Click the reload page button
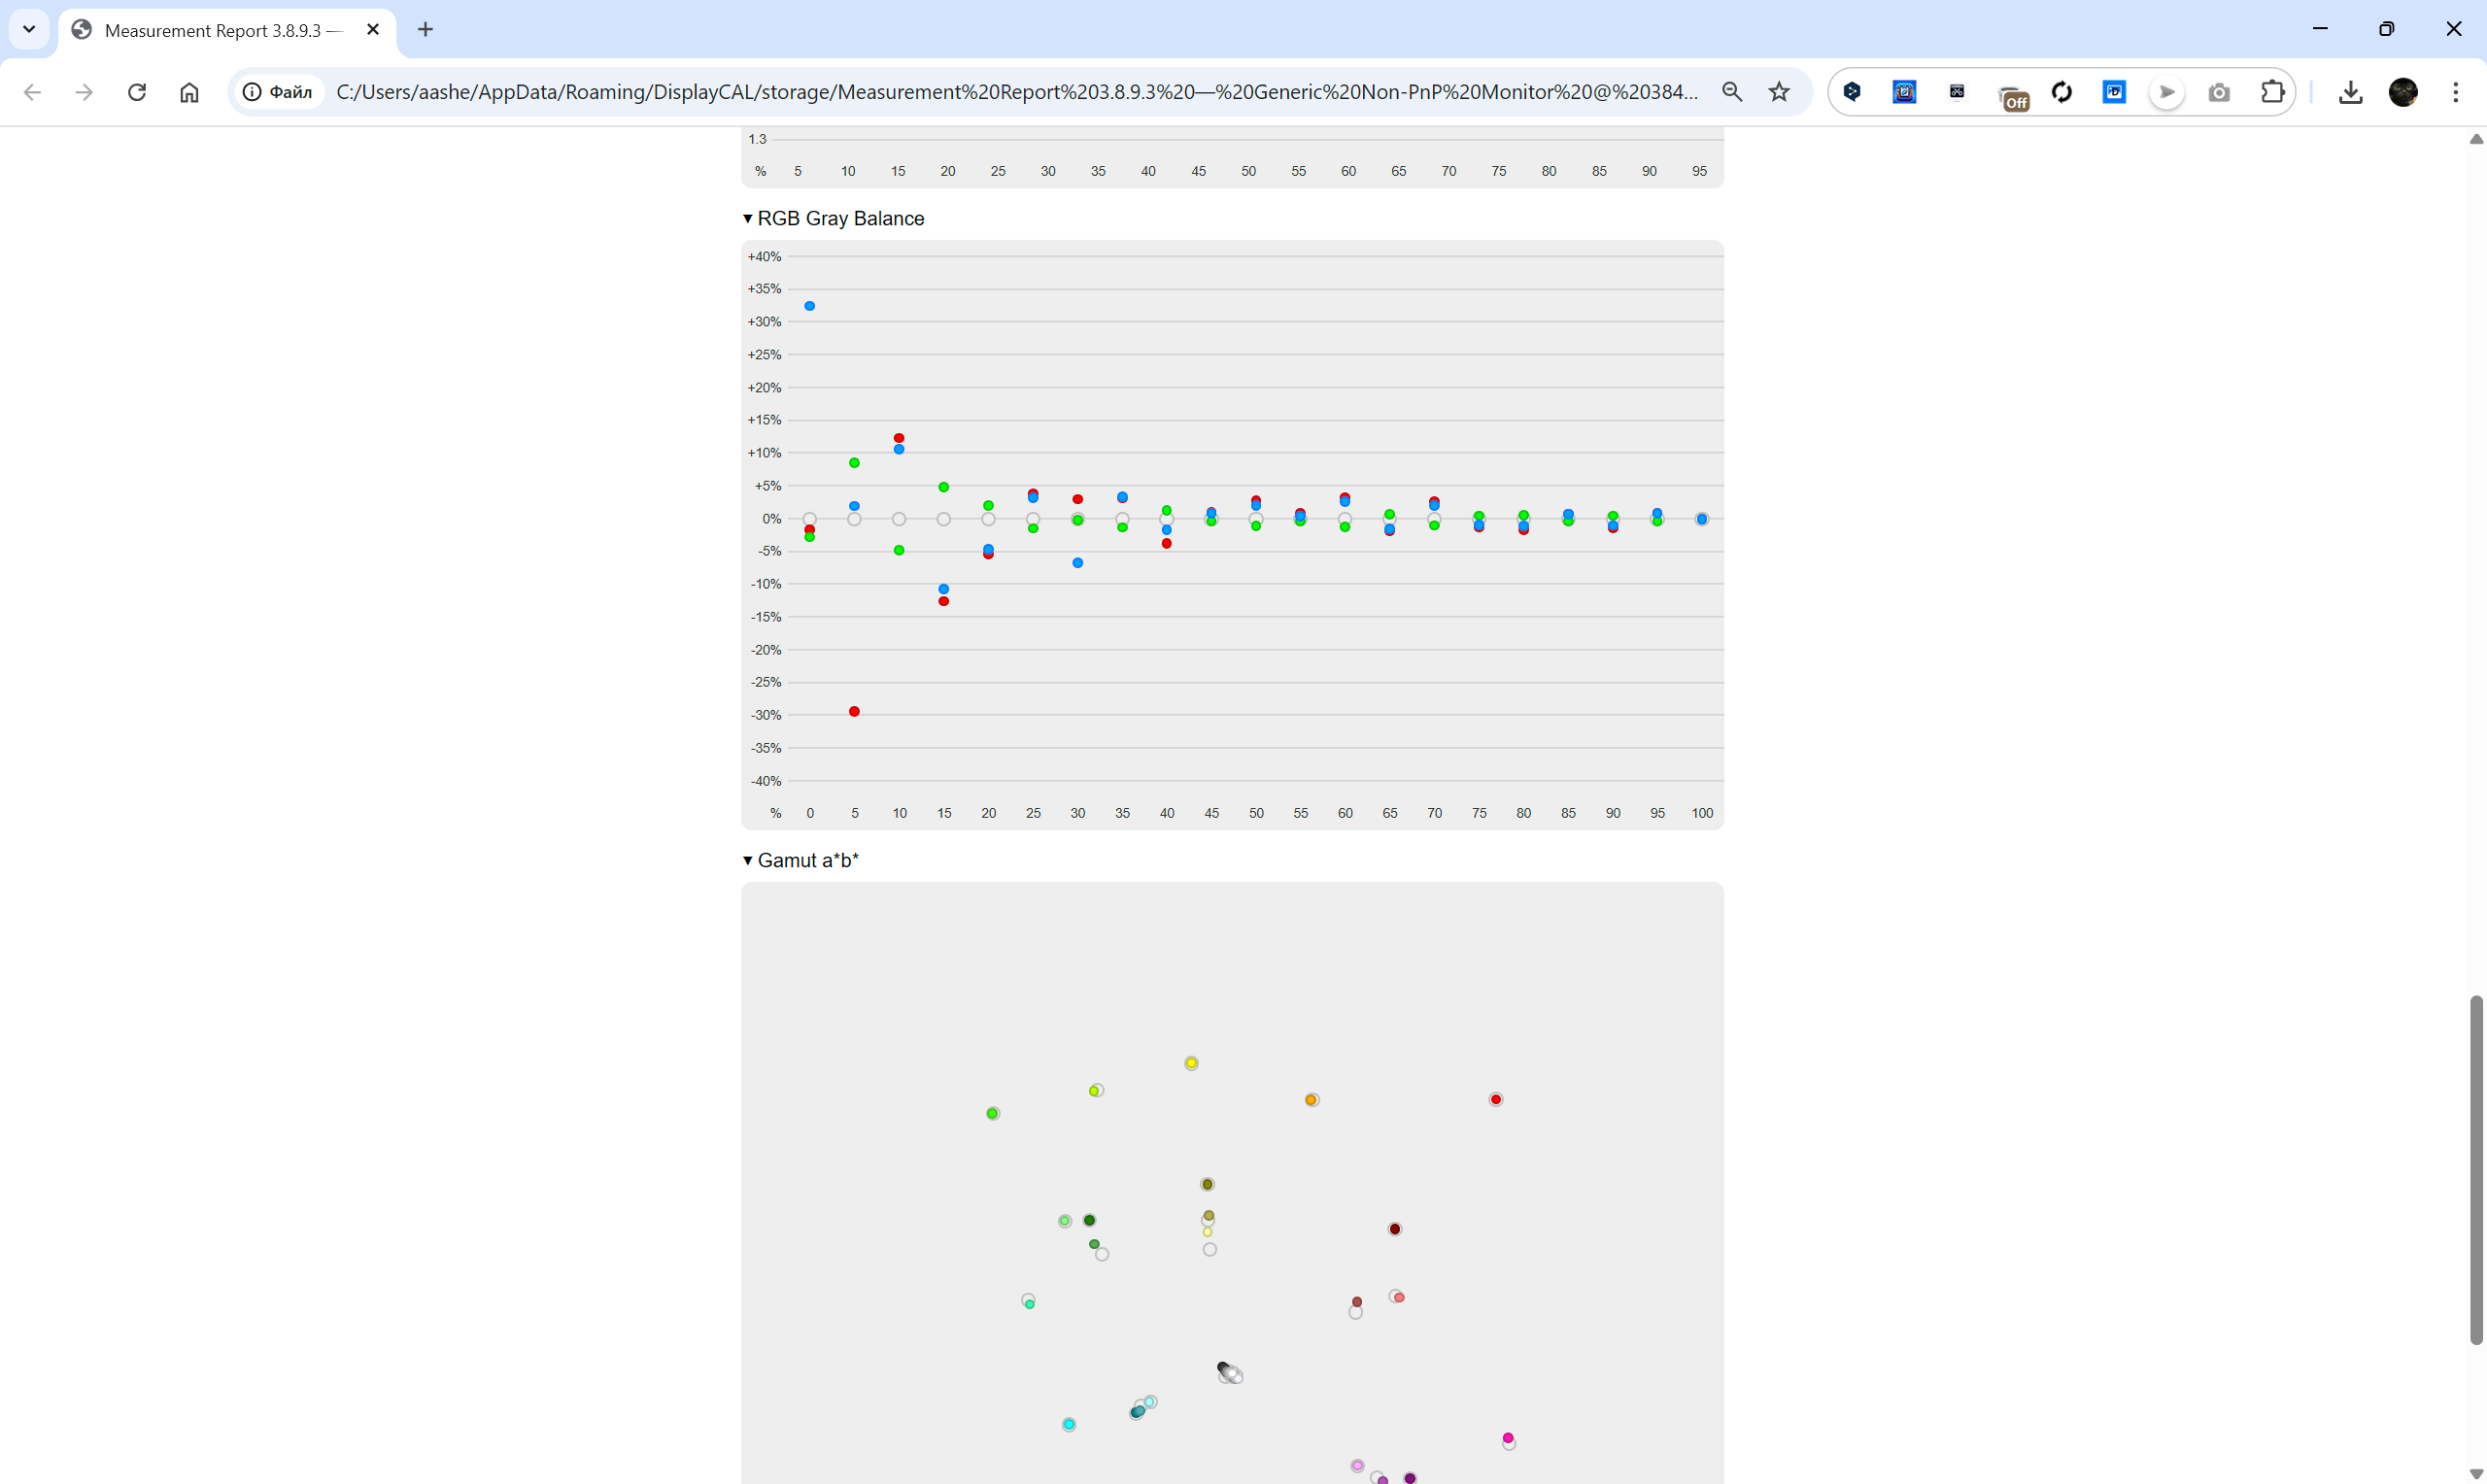Screen dimensions: 2487x1484 tap(137, 92)
